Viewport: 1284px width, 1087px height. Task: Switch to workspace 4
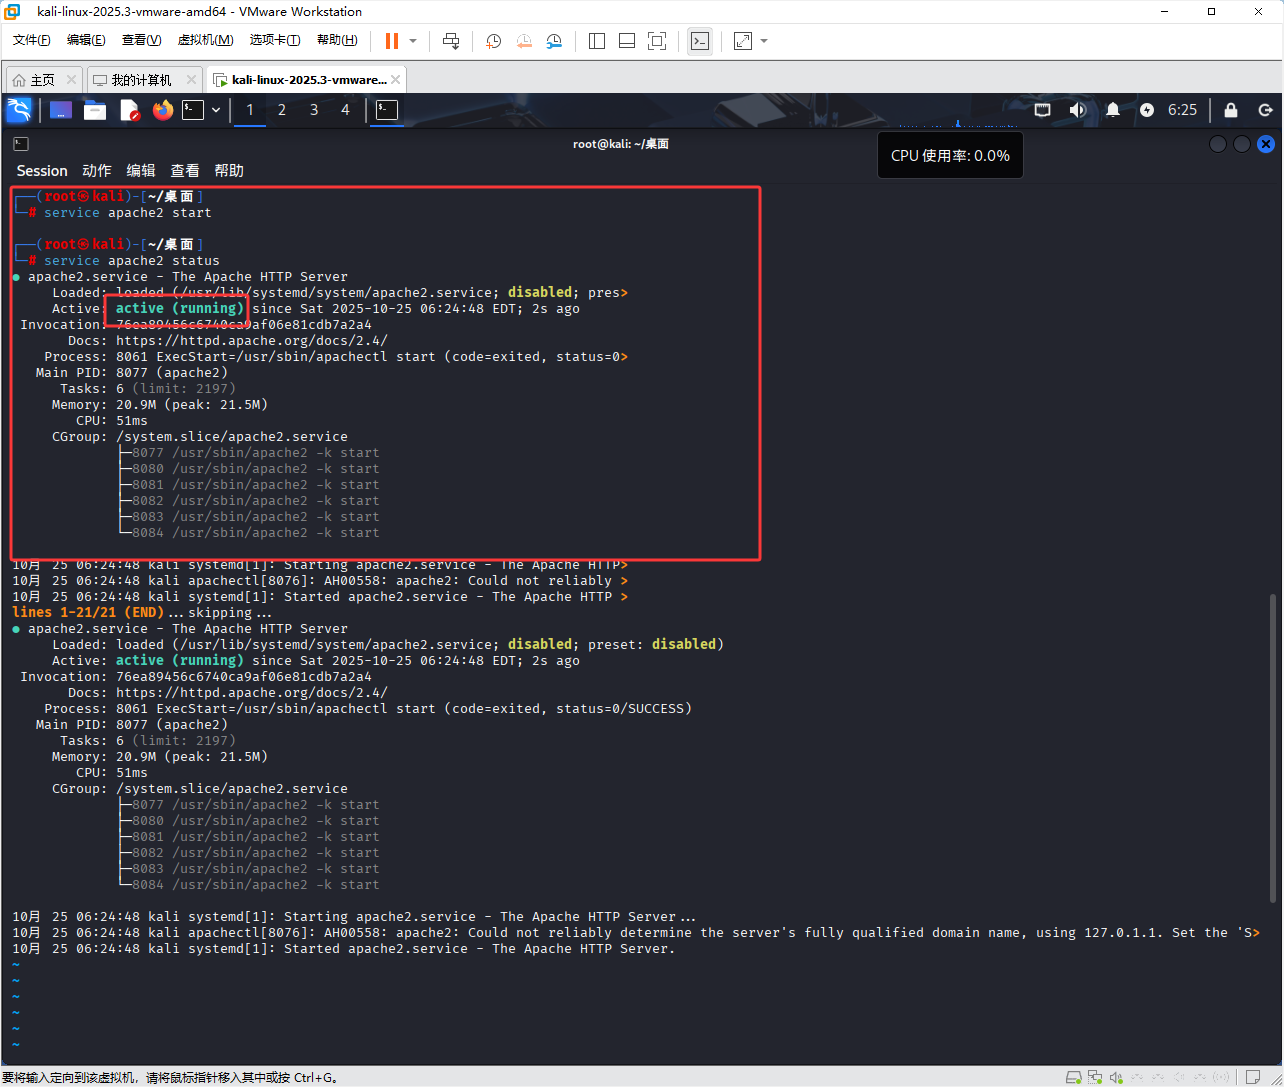346,110
